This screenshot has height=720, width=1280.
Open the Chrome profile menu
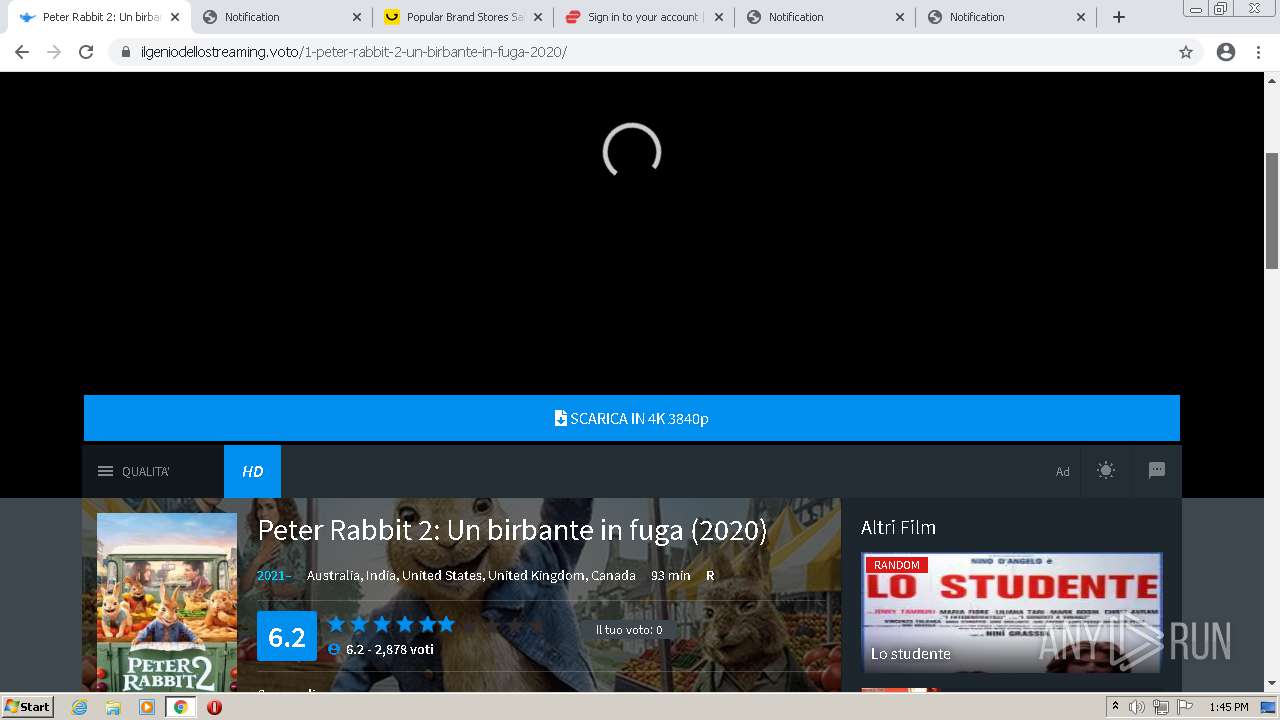click(x=1226, y=52)
